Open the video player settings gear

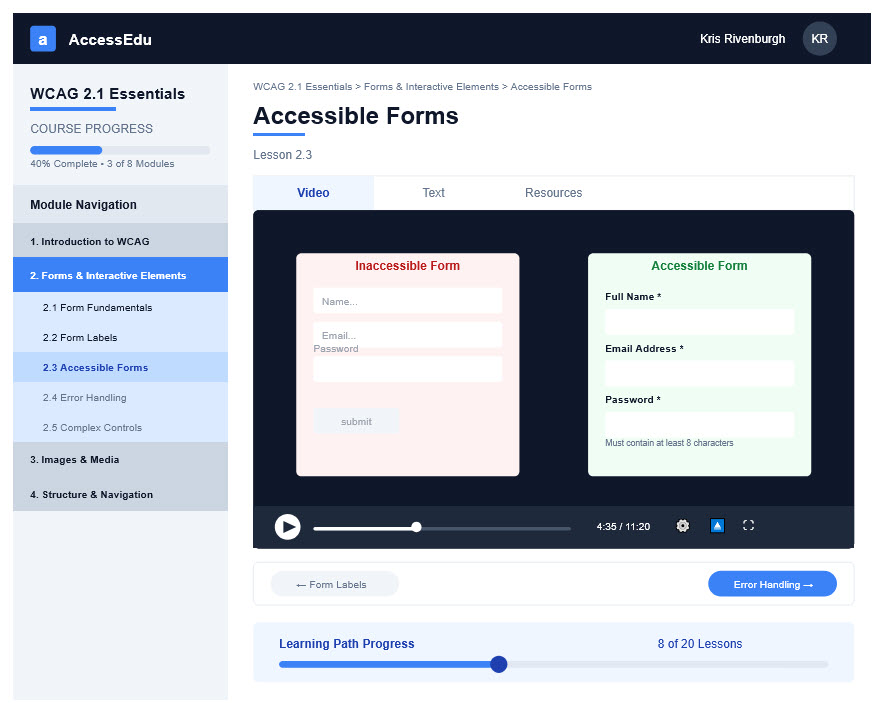[x=682, y=526]
